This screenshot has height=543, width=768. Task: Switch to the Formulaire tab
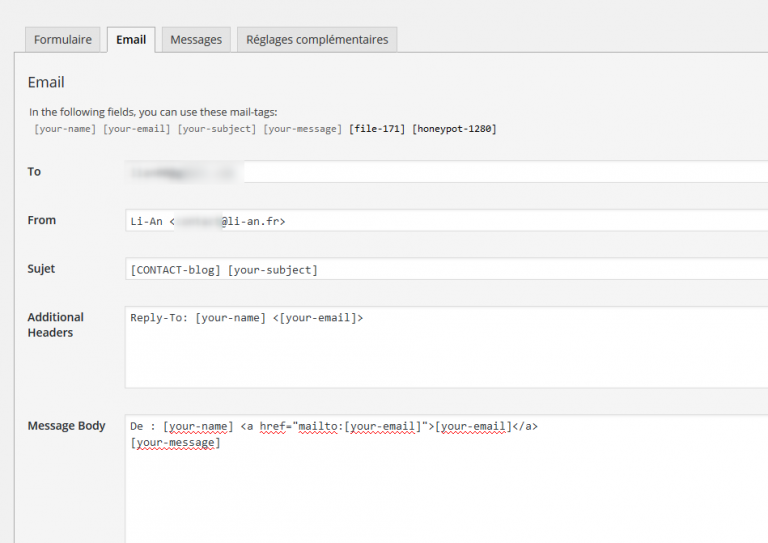point(63,40)
